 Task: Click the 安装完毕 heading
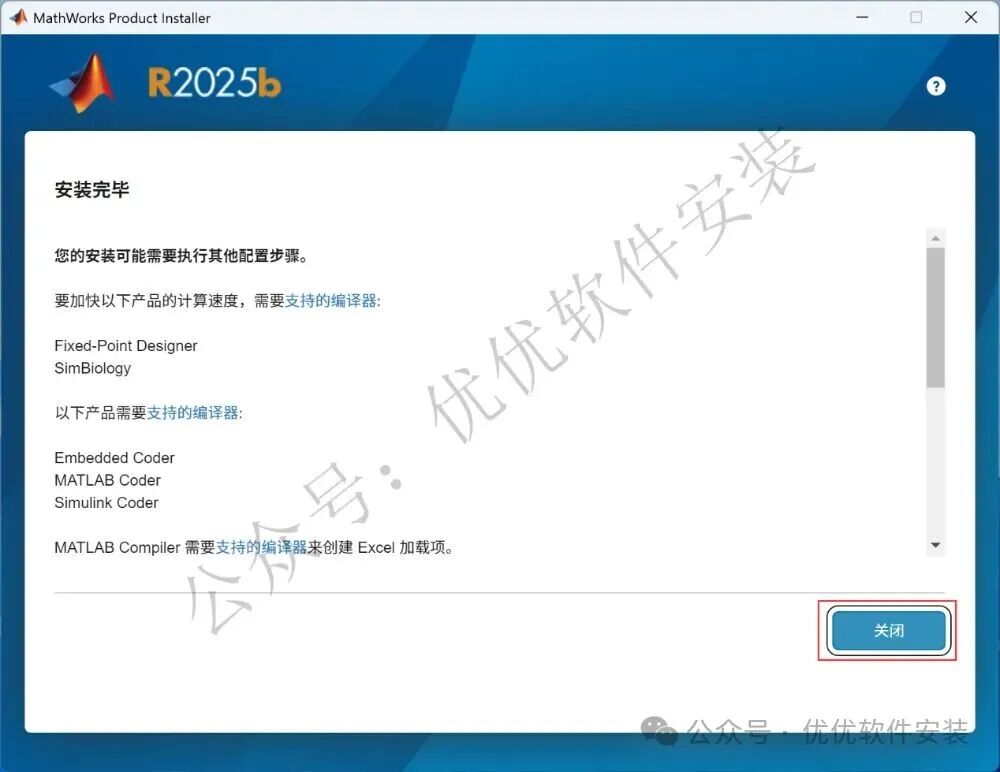click(92, 189)
